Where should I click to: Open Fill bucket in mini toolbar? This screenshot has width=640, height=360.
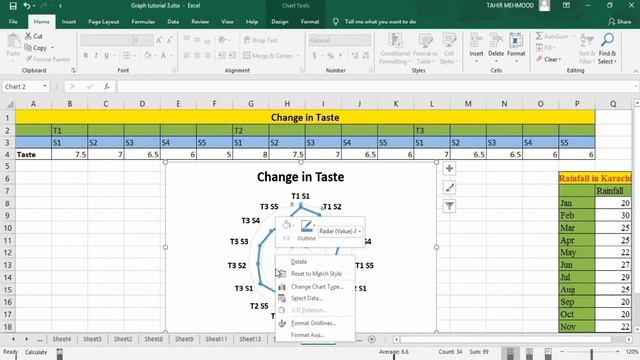pos(287,230)
